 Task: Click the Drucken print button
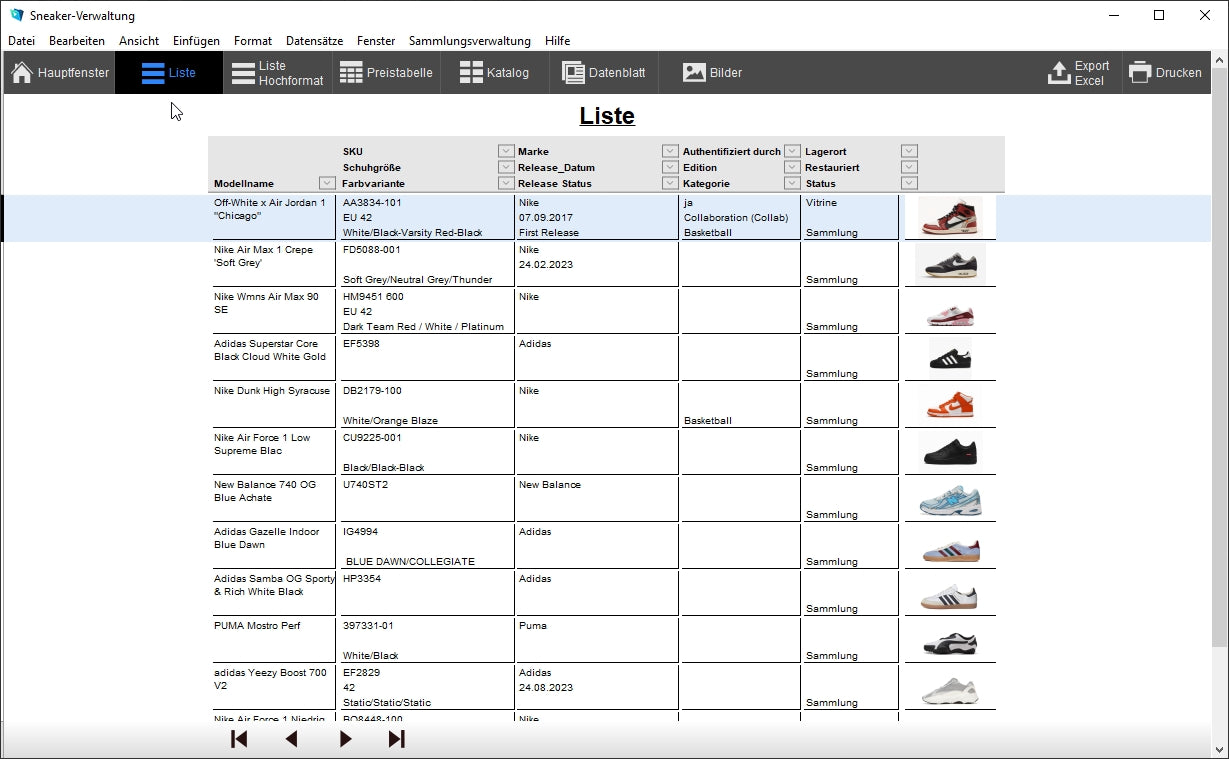point(1165,73)
